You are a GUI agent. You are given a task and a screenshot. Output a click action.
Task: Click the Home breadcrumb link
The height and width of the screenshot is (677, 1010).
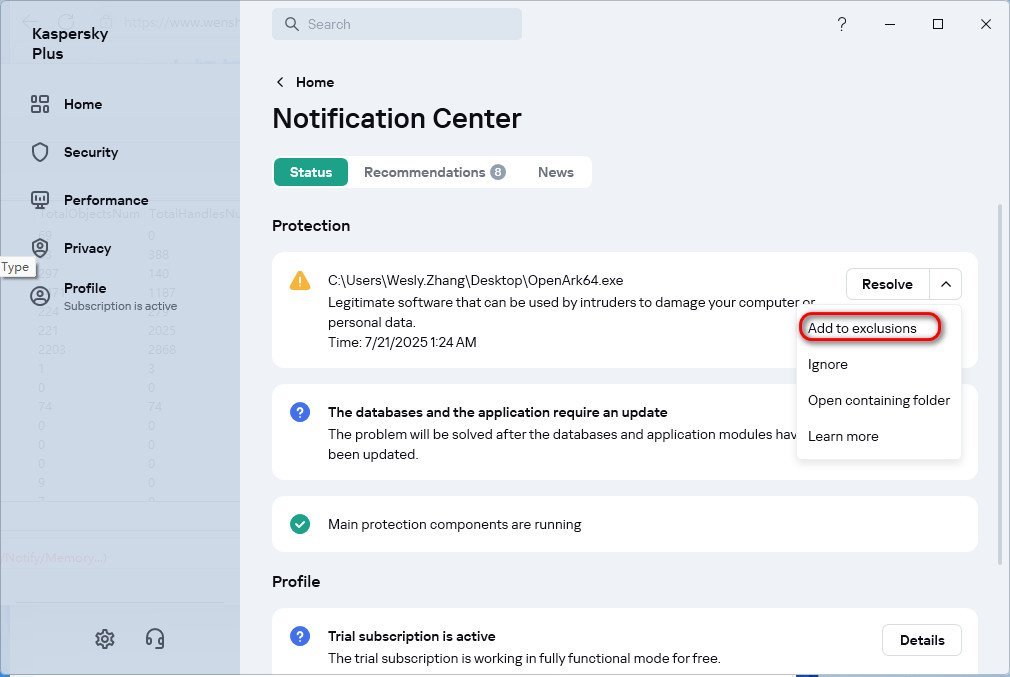[315, 82]
